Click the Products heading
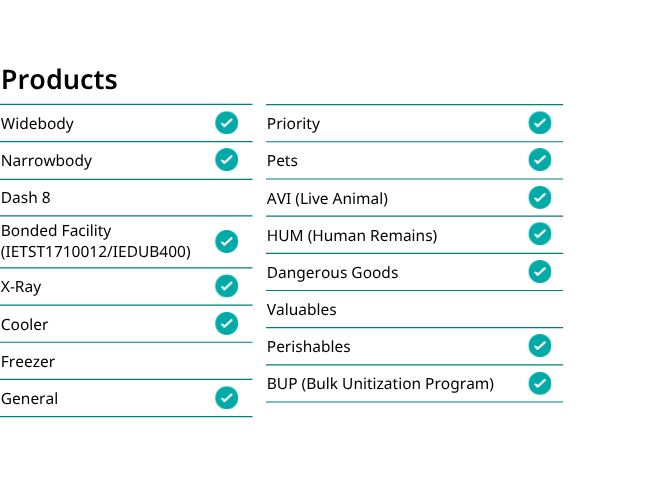Viewport: 650px width, 500px height. [x=59, y=79]
